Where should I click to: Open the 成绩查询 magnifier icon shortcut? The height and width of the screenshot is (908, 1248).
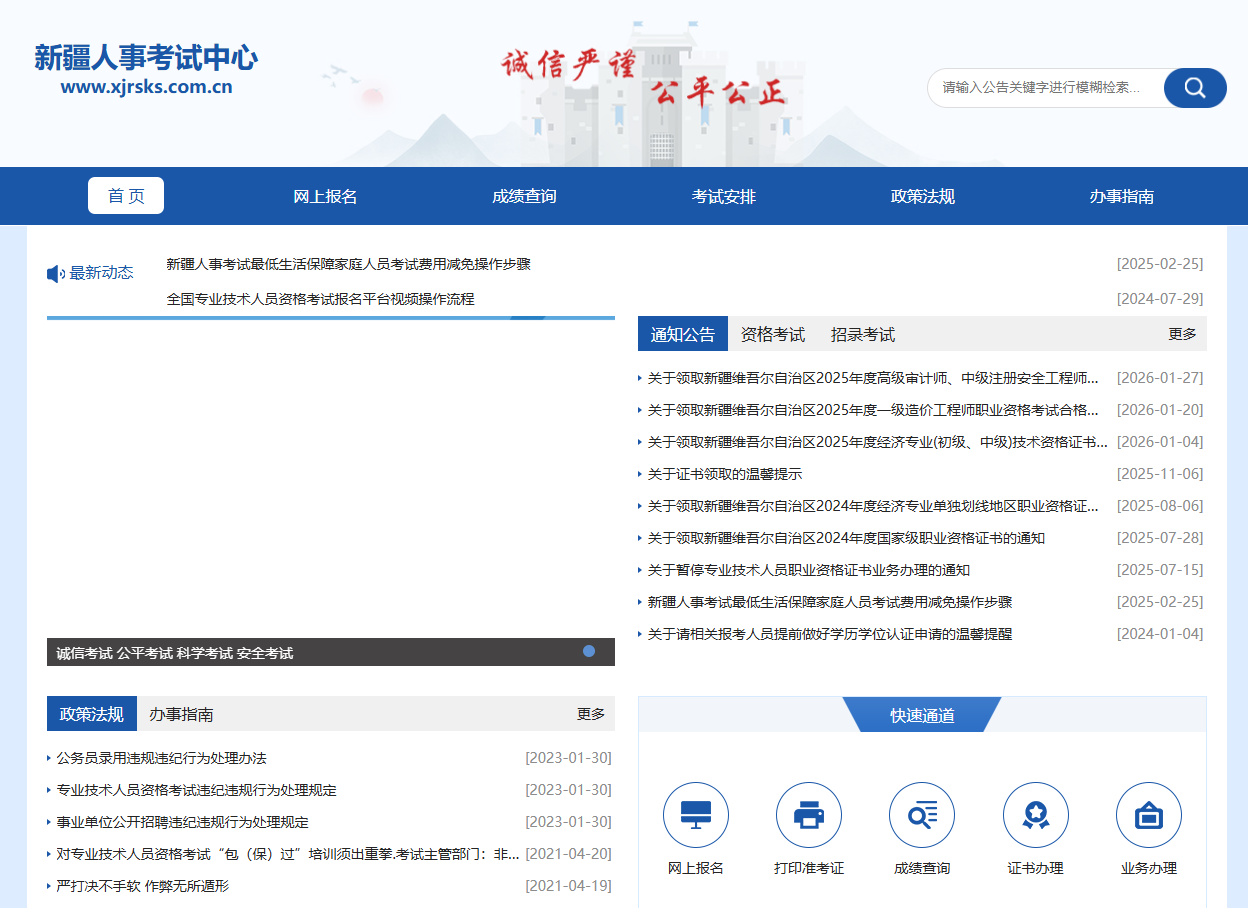(x=921, y=815)
